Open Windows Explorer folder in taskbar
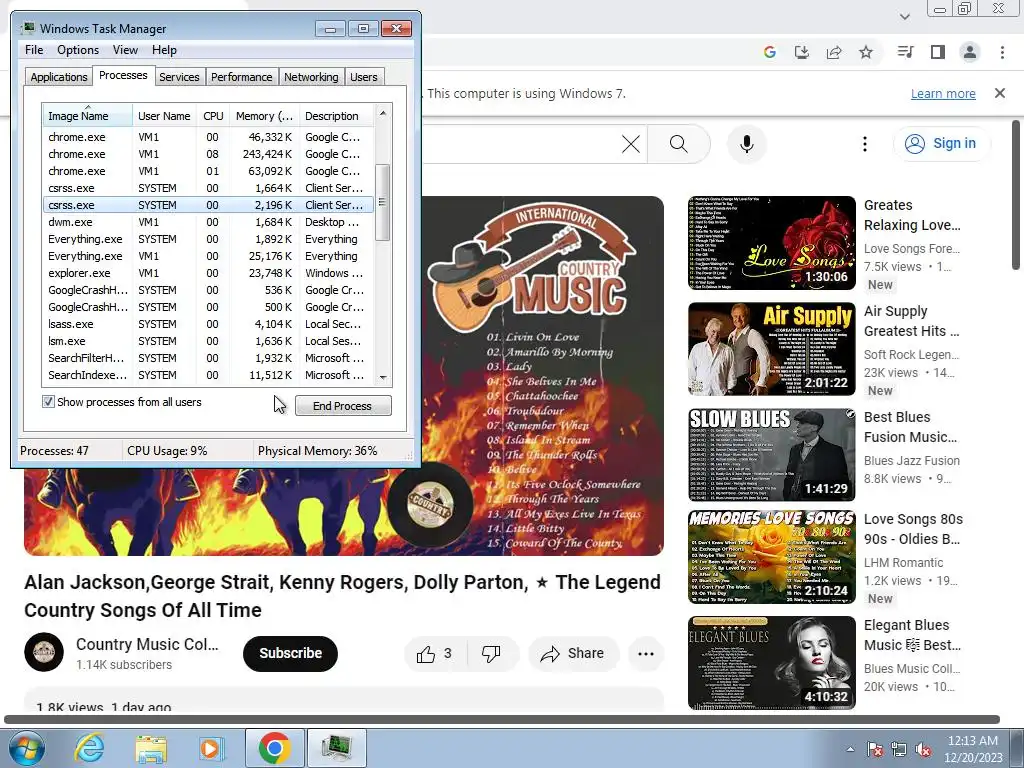The height and width of the screenshot is (768, 1024). 151,748
